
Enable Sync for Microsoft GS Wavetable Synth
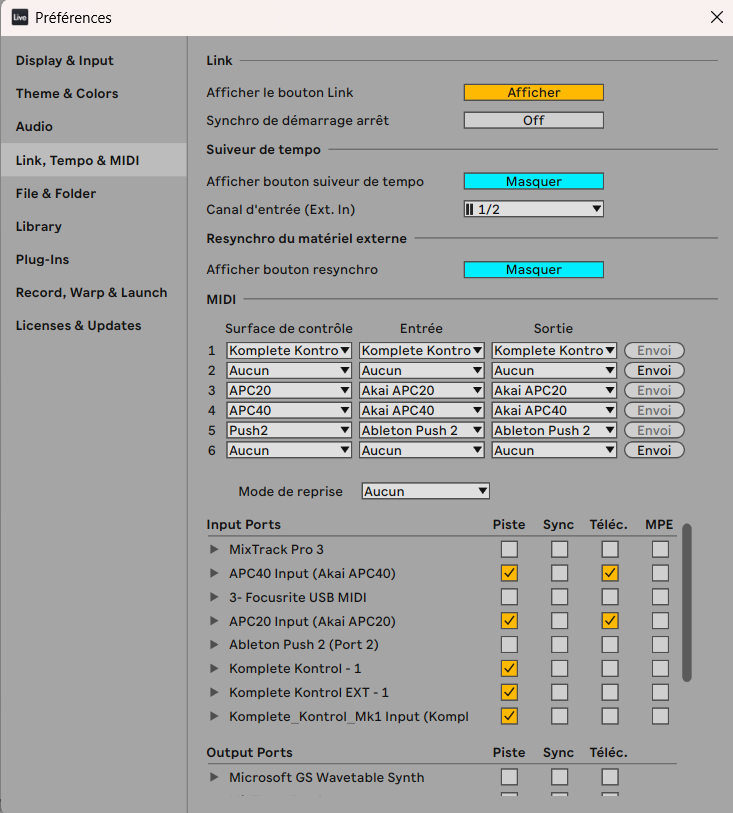click(x=559, y=777)
